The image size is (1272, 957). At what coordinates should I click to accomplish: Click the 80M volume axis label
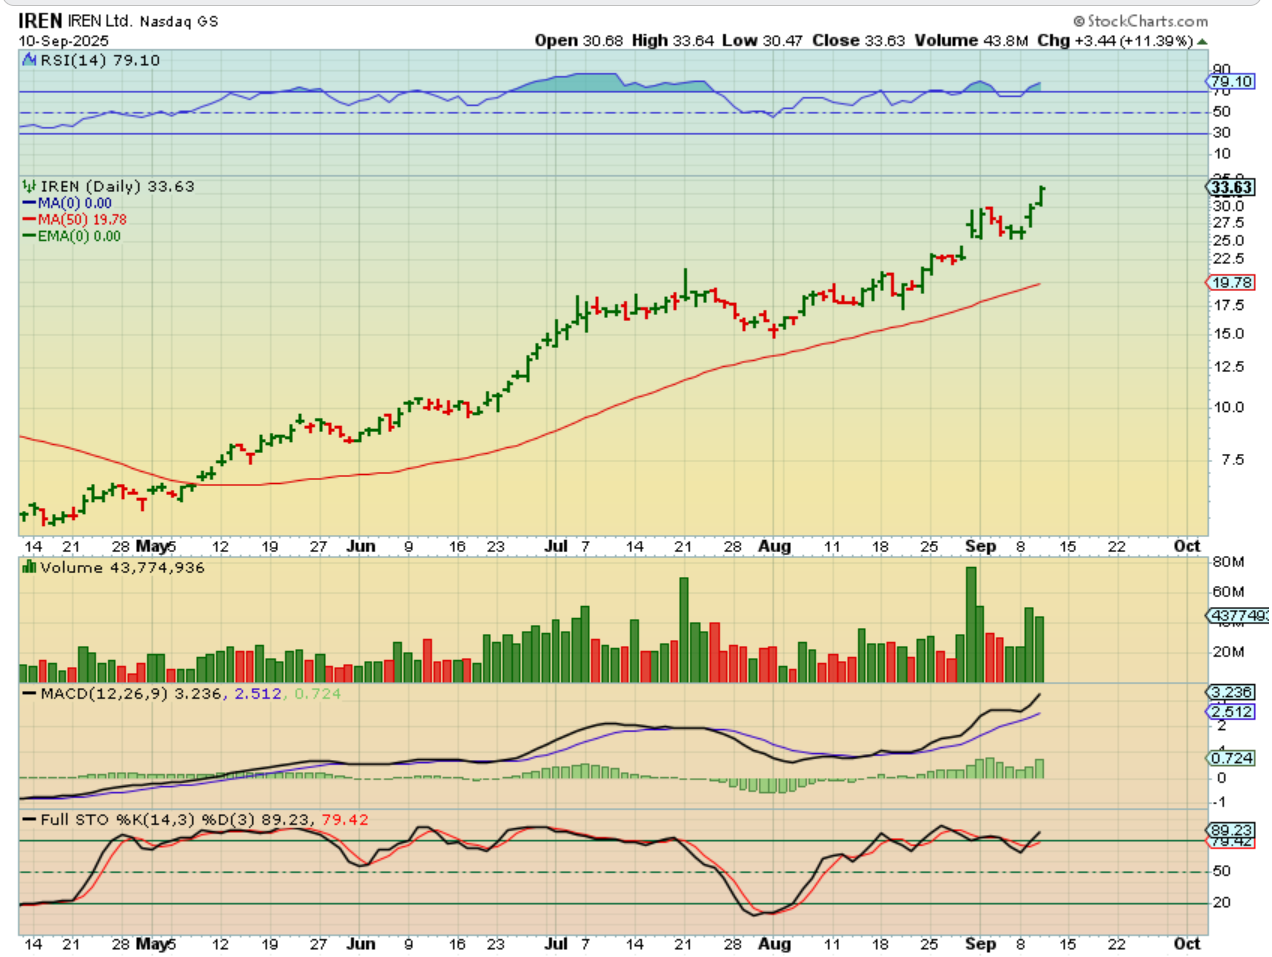click(x=1228, y=562)
